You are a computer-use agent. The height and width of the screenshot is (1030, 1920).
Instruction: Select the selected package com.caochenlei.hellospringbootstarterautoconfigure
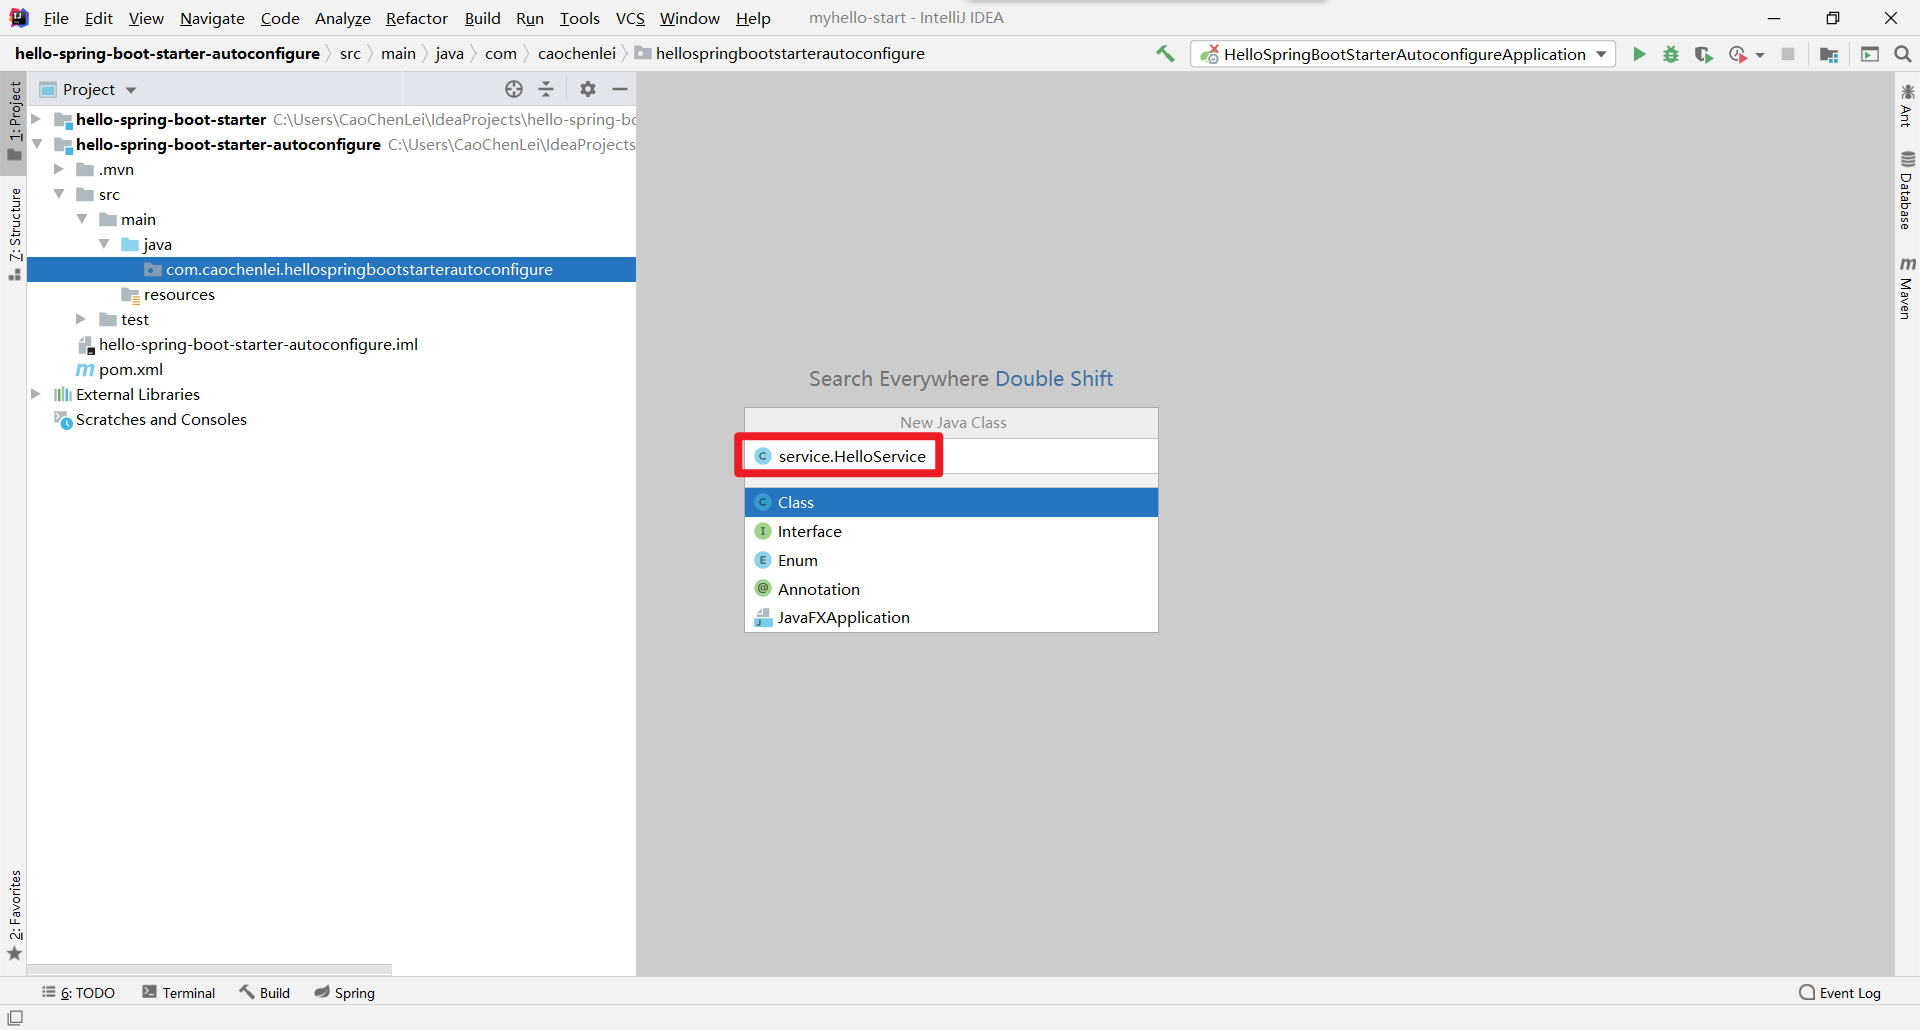pyautogui.click(x=331, y=269)
